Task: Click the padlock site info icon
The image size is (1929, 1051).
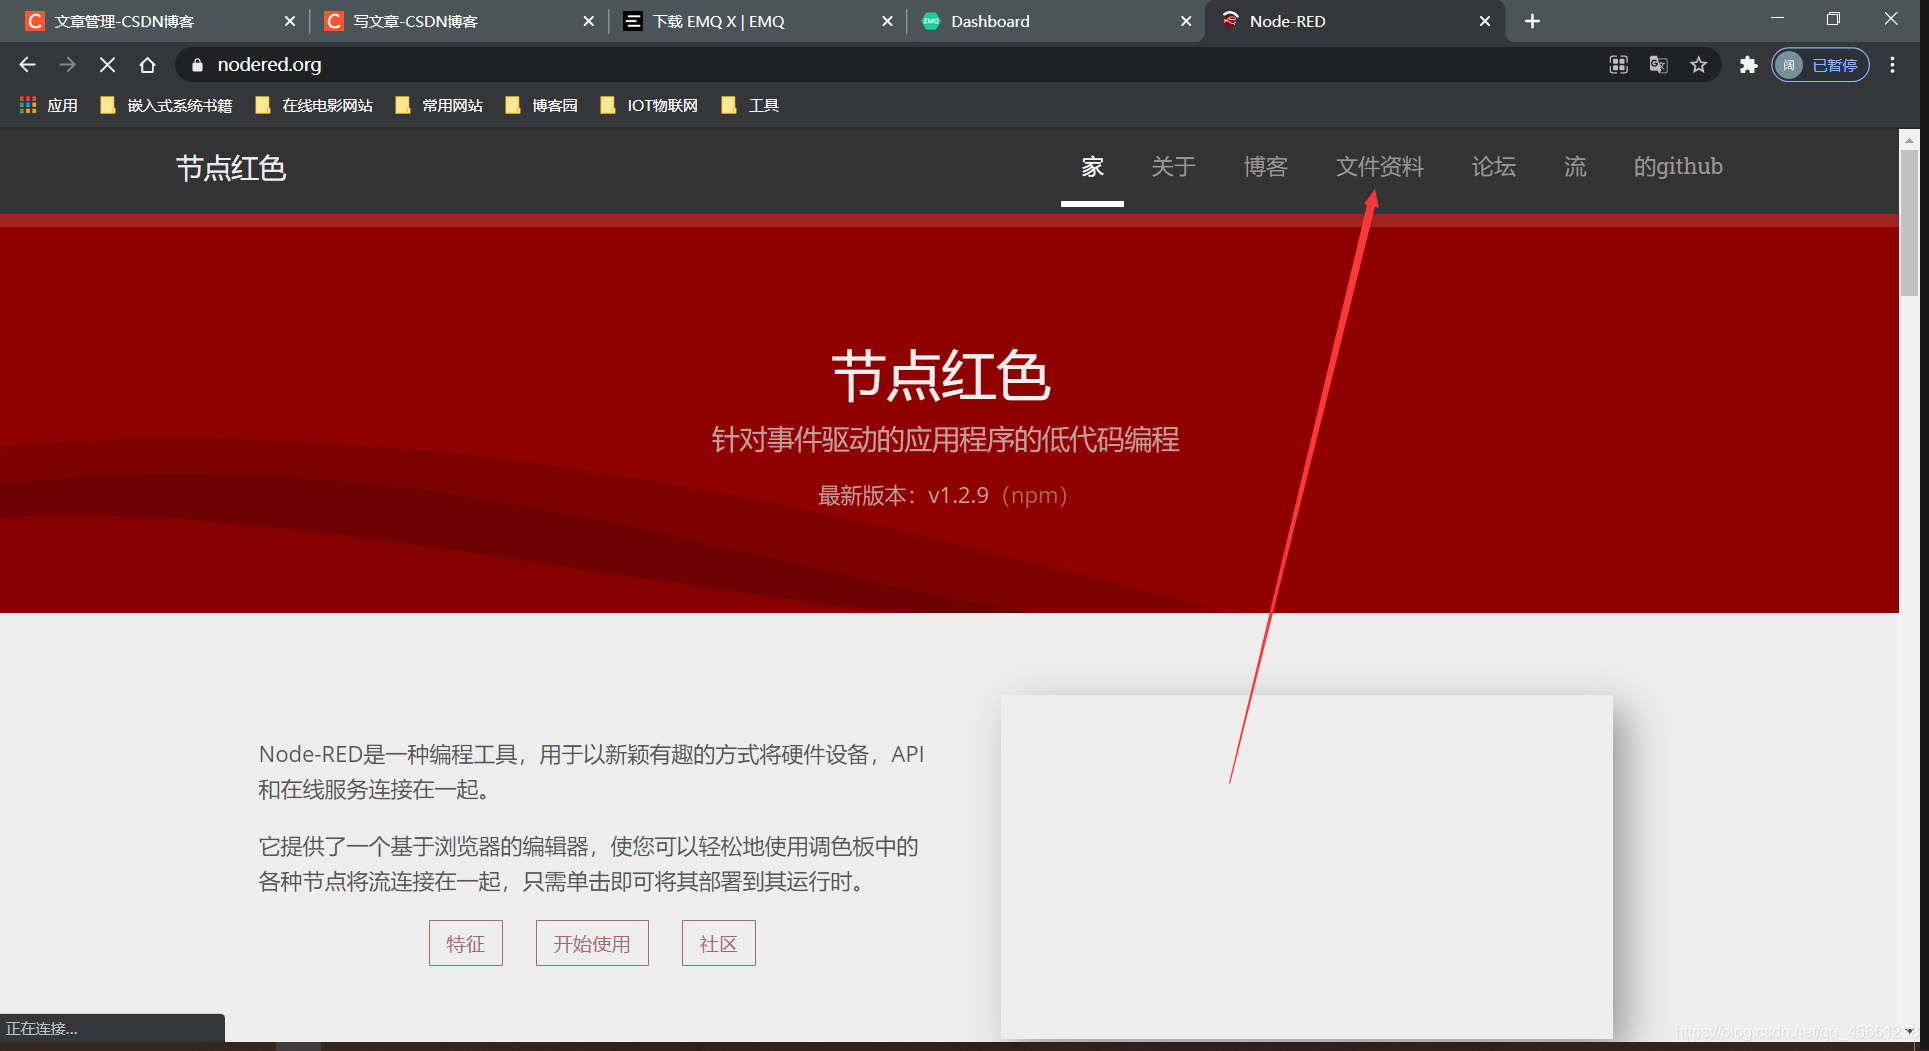Action: click(x=197, y=65)
